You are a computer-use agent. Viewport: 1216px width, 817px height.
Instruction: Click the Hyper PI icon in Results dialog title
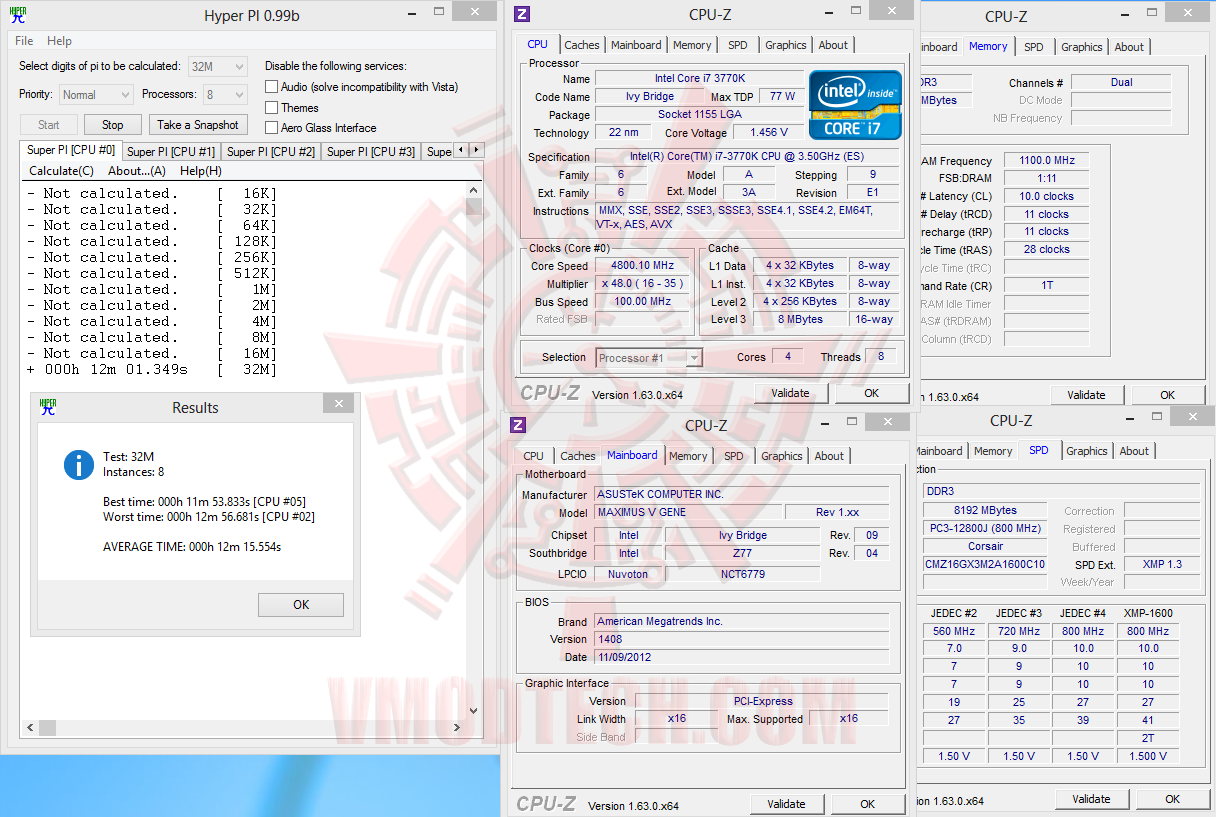[47, 406]
